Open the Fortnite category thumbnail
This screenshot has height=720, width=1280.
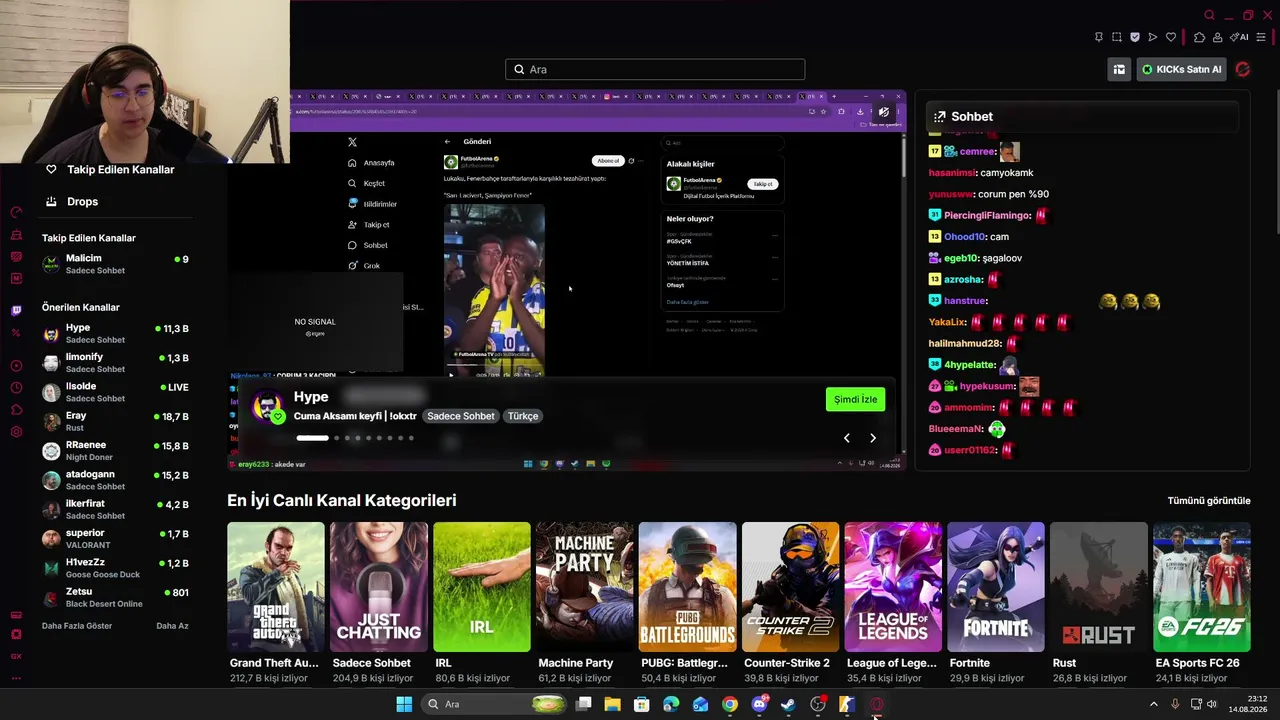coord(996,587)
